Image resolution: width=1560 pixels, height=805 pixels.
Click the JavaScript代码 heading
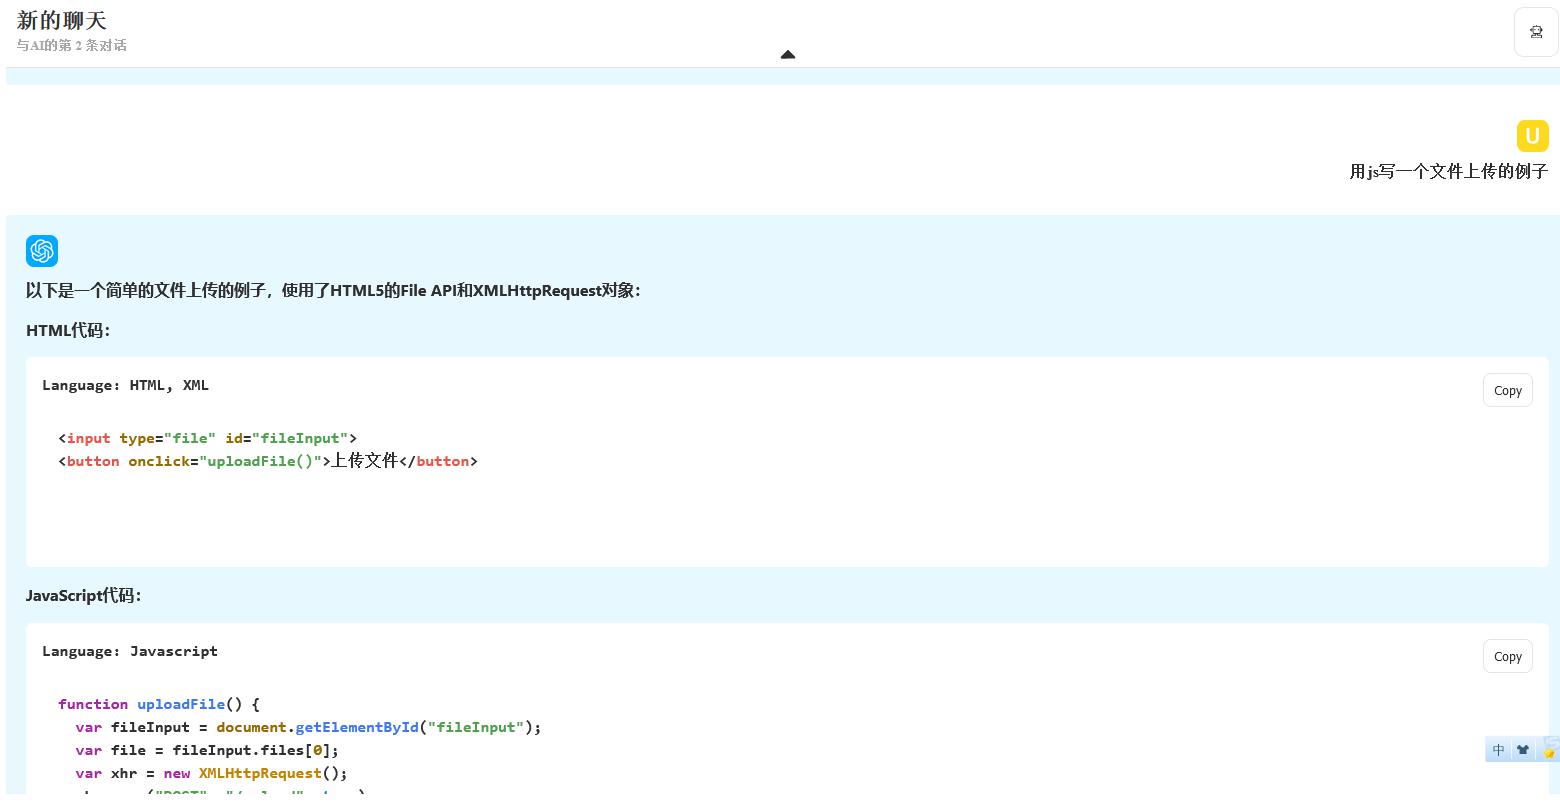click(84, 596)
